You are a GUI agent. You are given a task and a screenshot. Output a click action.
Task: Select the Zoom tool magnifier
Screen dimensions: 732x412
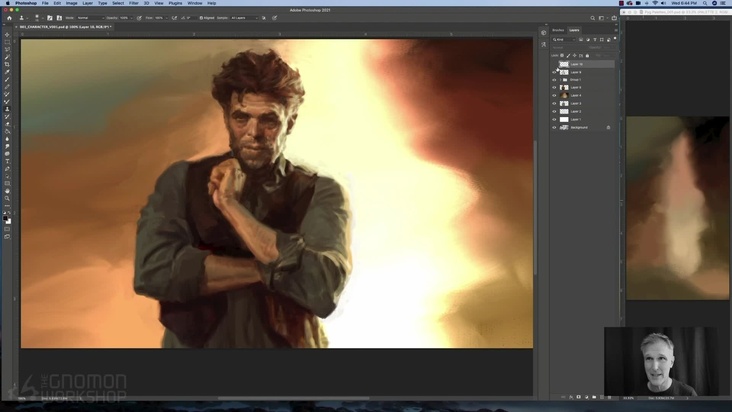[x=7, y=198]
